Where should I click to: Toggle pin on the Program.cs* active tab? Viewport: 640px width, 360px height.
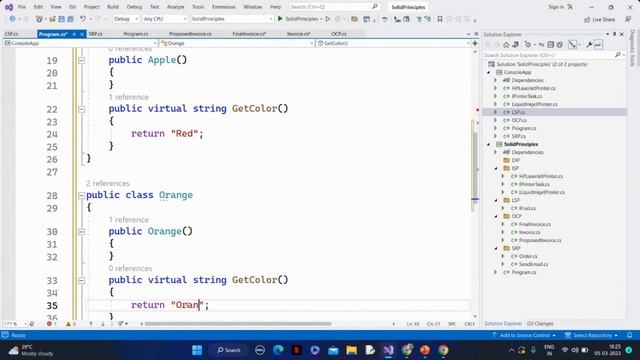coord(74,34)
